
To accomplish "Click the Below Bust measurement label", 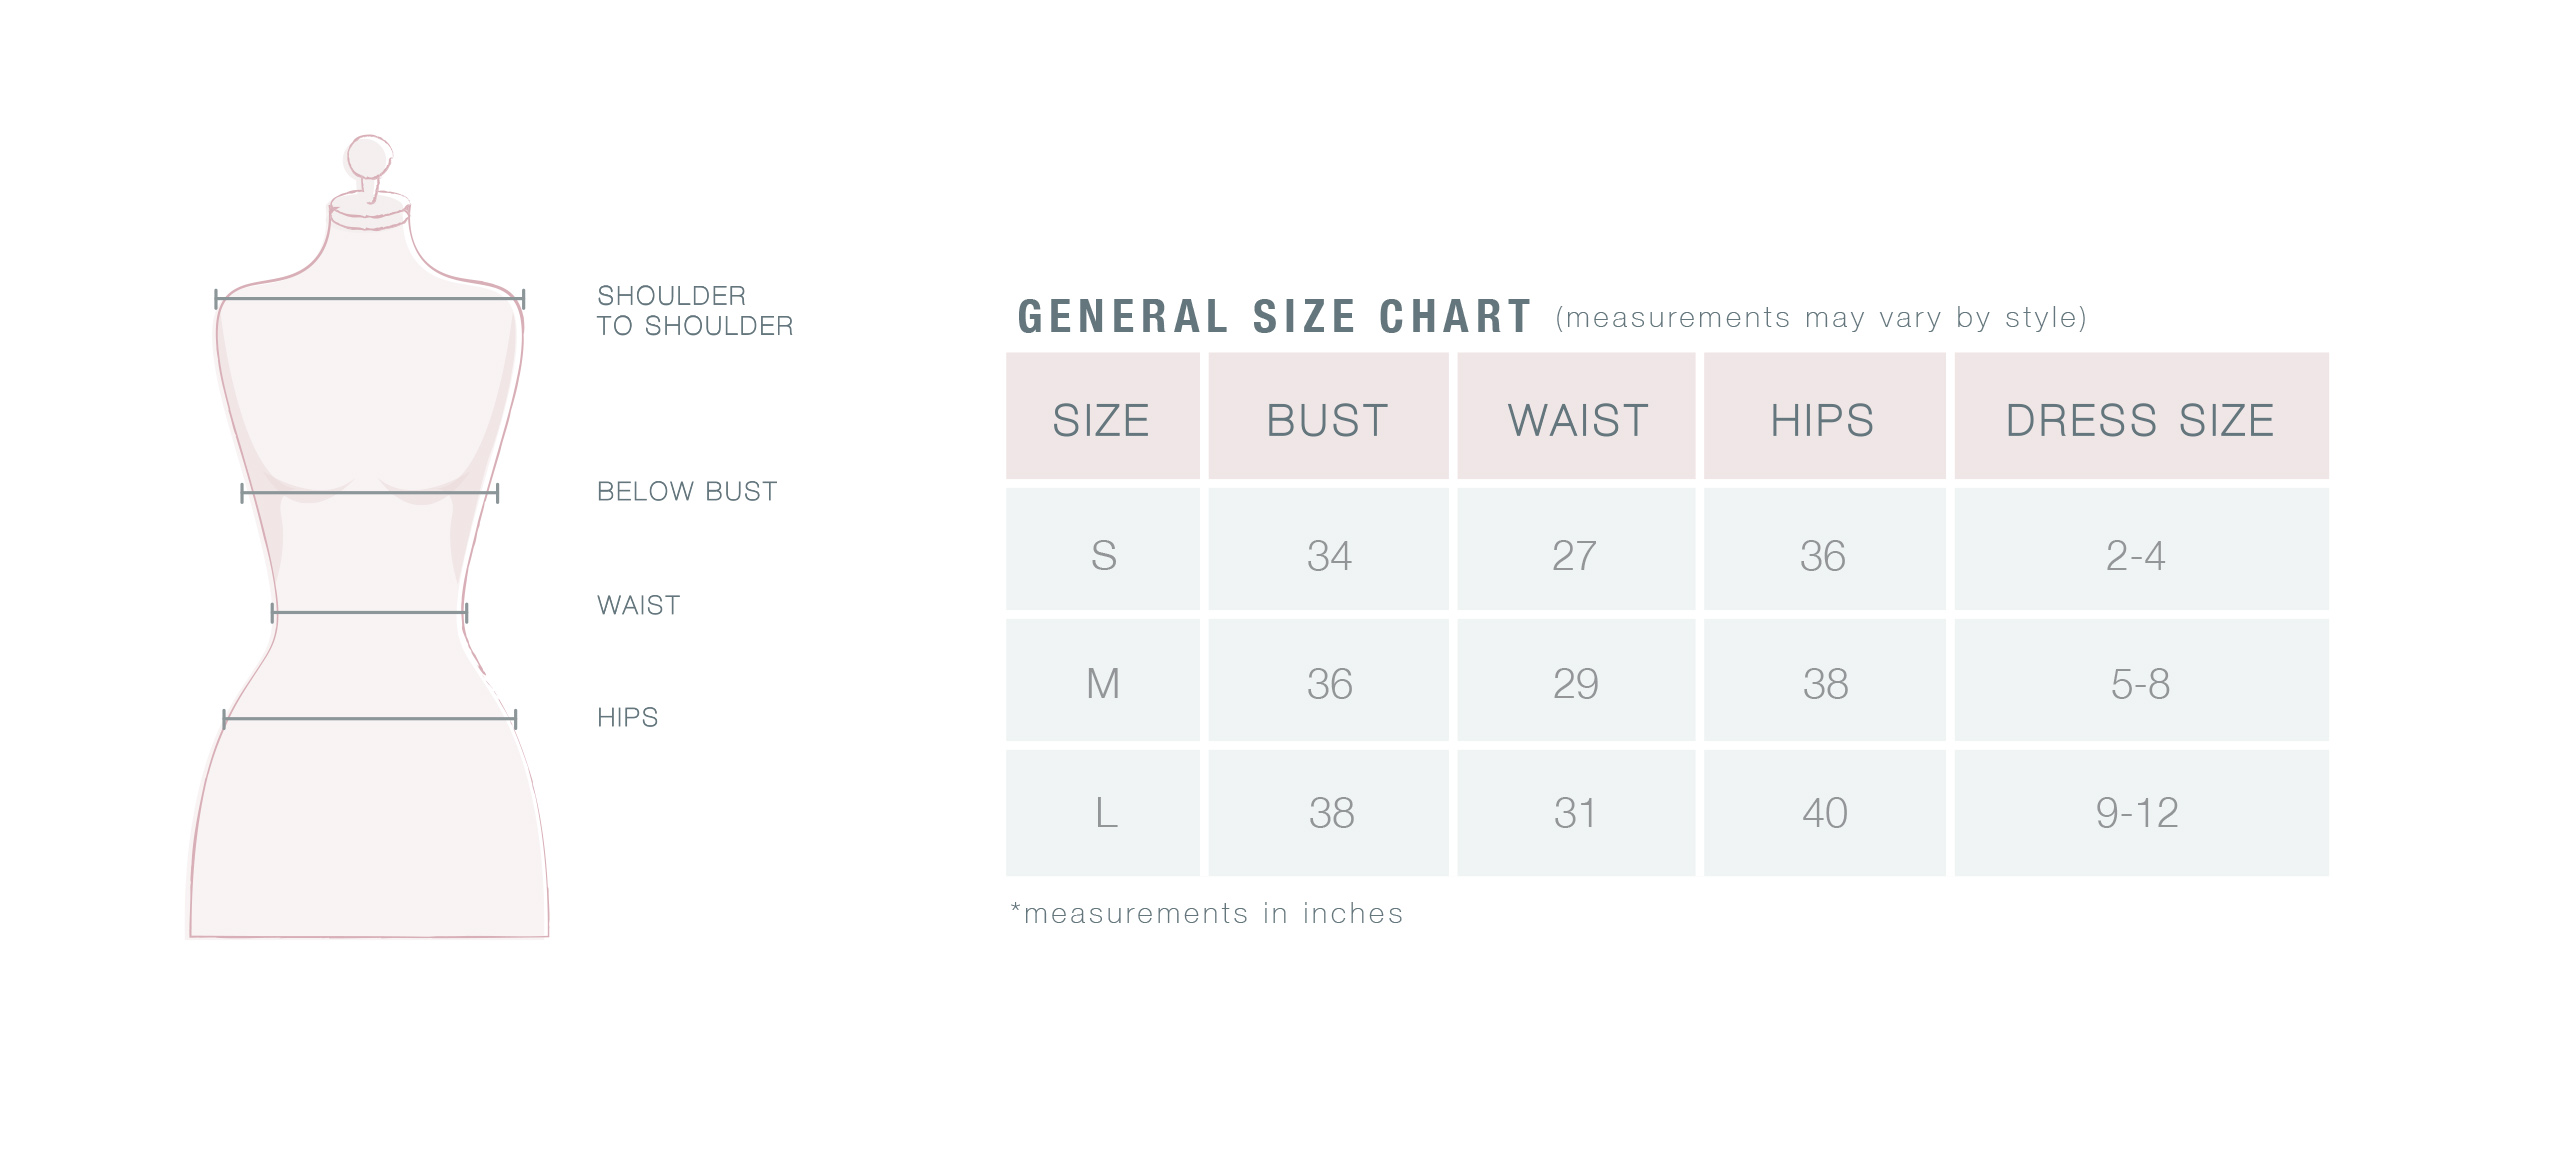I will 686,492.
